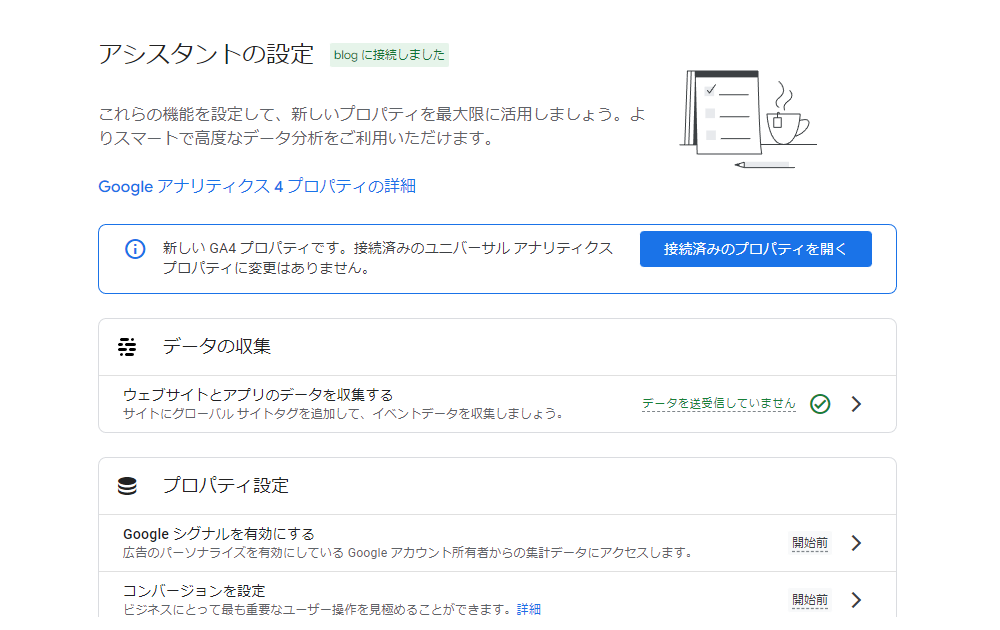This screenshot has height=630, width=1000.
Task: Click the 'blog に接続しました' badge
Action: click(389, 55)
